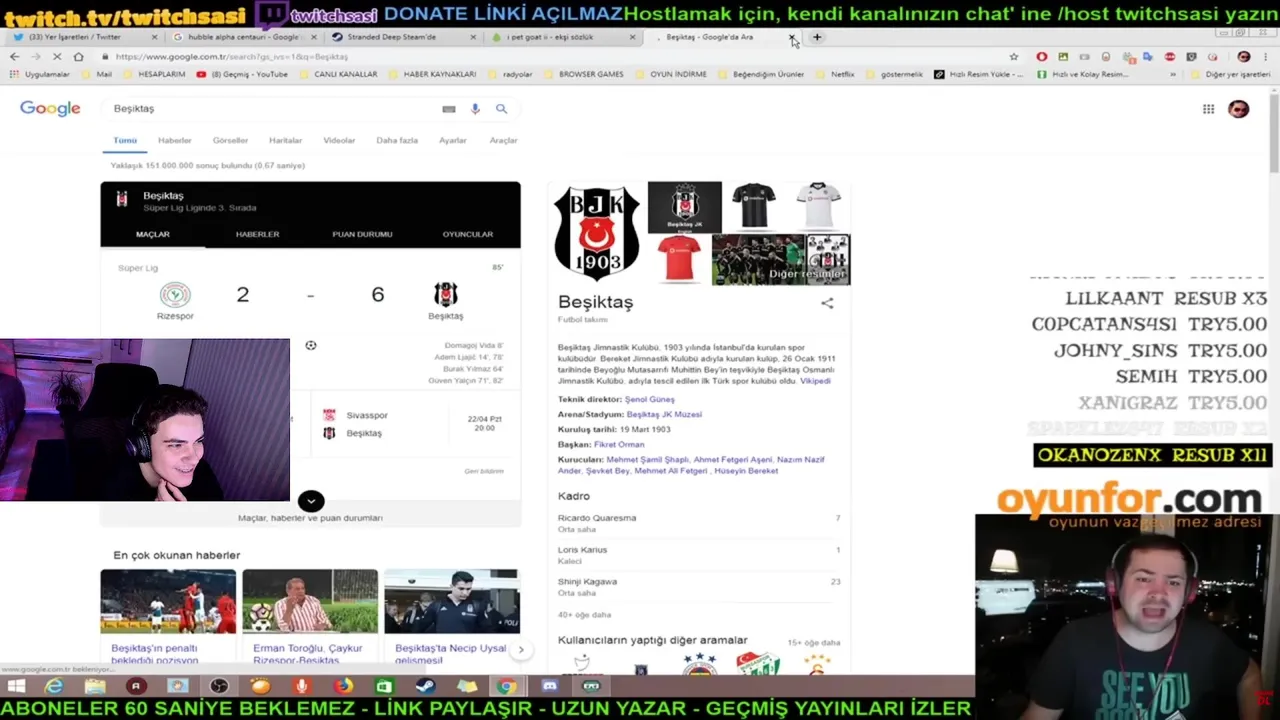Click the microphone voice search icon
1280x720 pixels.
[x=475, y=108]
